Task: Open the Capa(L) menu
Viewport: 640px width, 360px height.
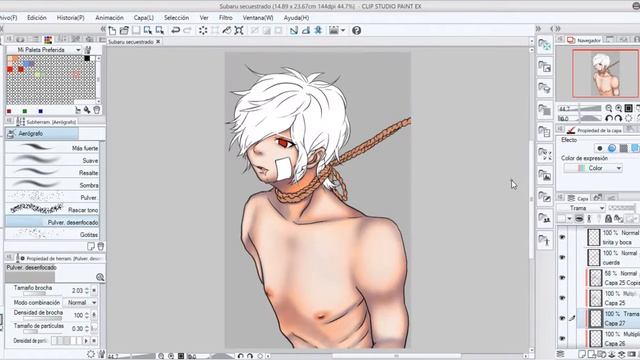Action: pyautogui.click(x=144, y=18)
